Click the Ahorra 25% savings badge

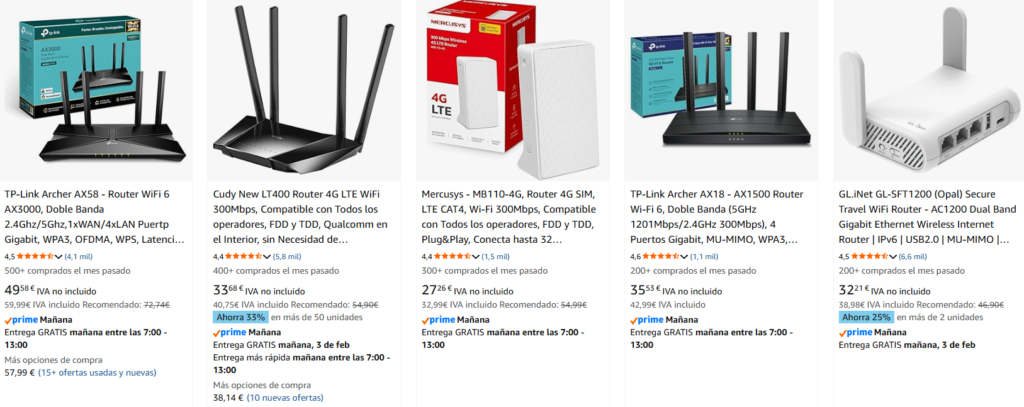[x=866, y=317]
